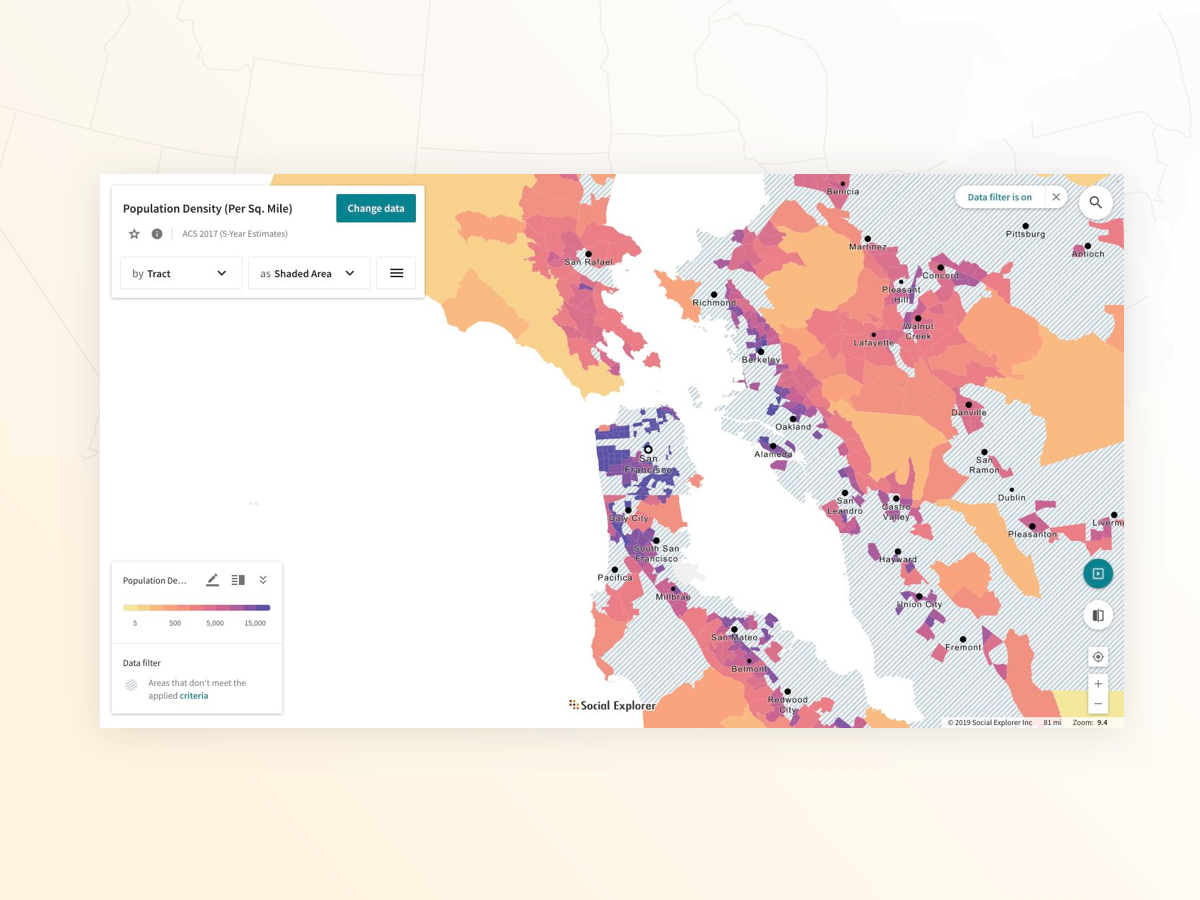
Task: Open the layer options hamburger menu
Action: (396, 273)
